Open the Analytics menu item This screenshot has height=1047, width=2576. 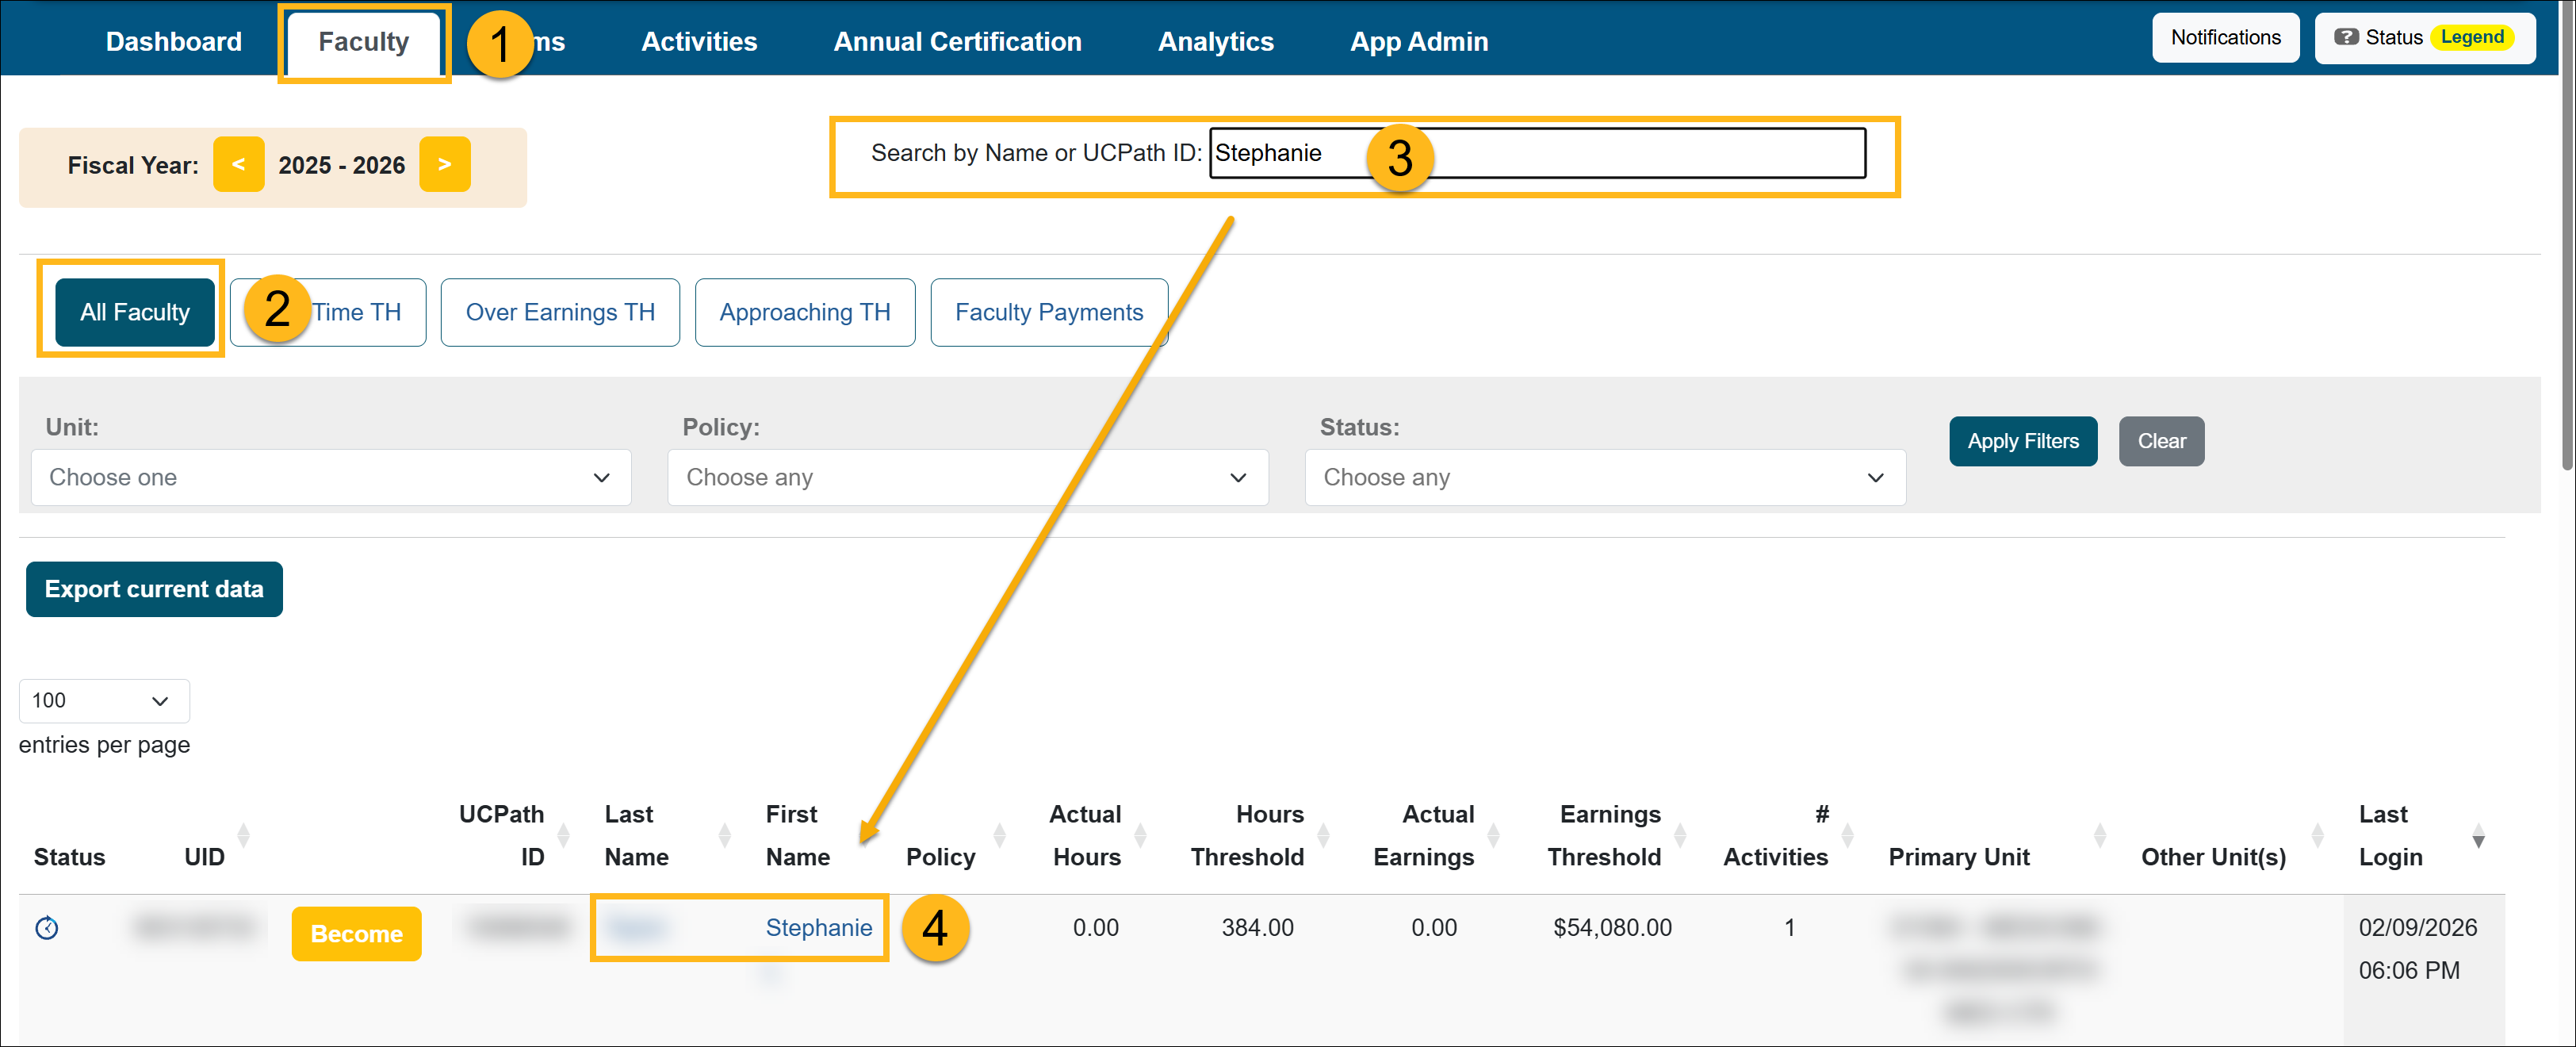pos(1215,41)
